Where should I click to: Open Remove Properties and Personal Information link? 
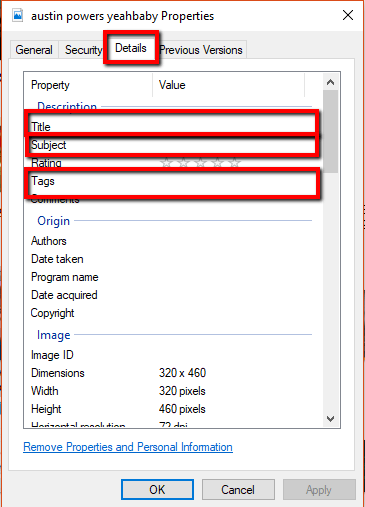(x=128, y=447)
